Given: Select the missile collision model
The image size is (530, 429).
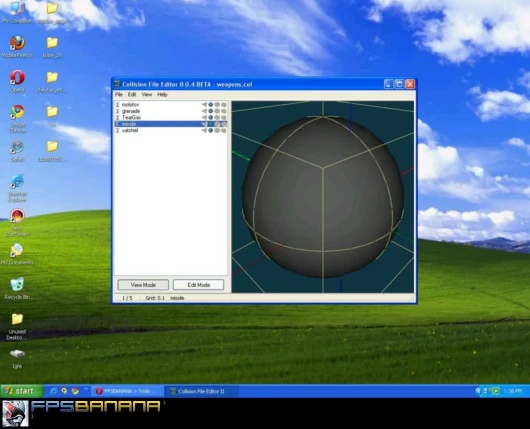Looking at the screenshot, I should 171,124.
